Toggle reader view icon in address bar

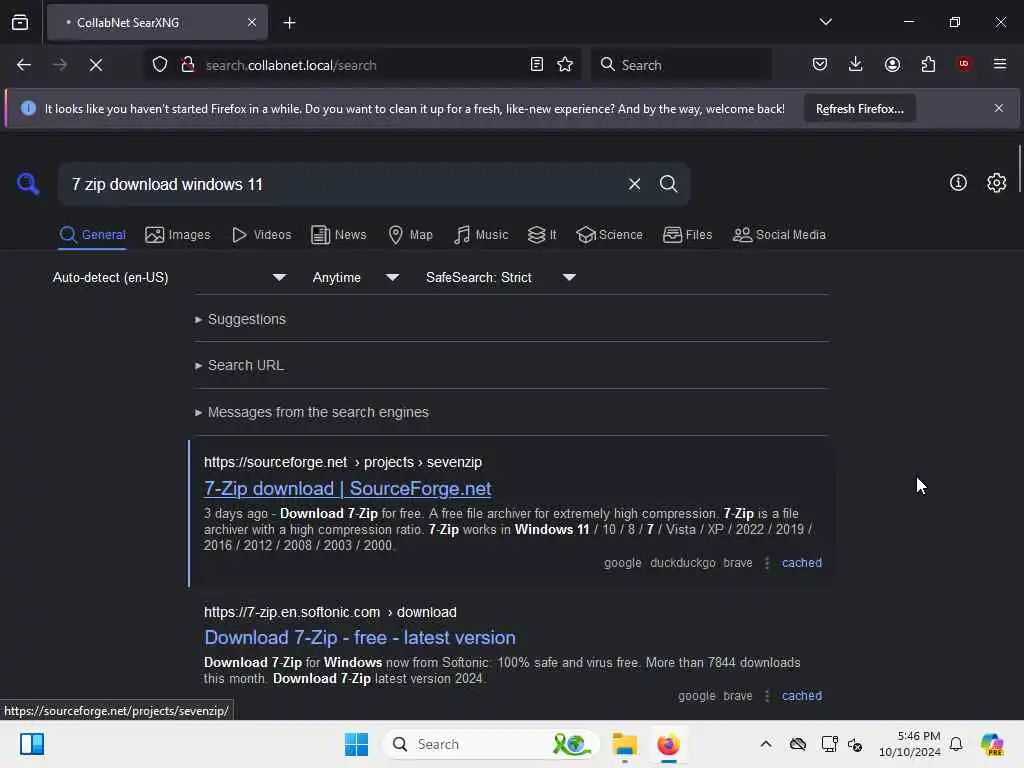point(536,65)
